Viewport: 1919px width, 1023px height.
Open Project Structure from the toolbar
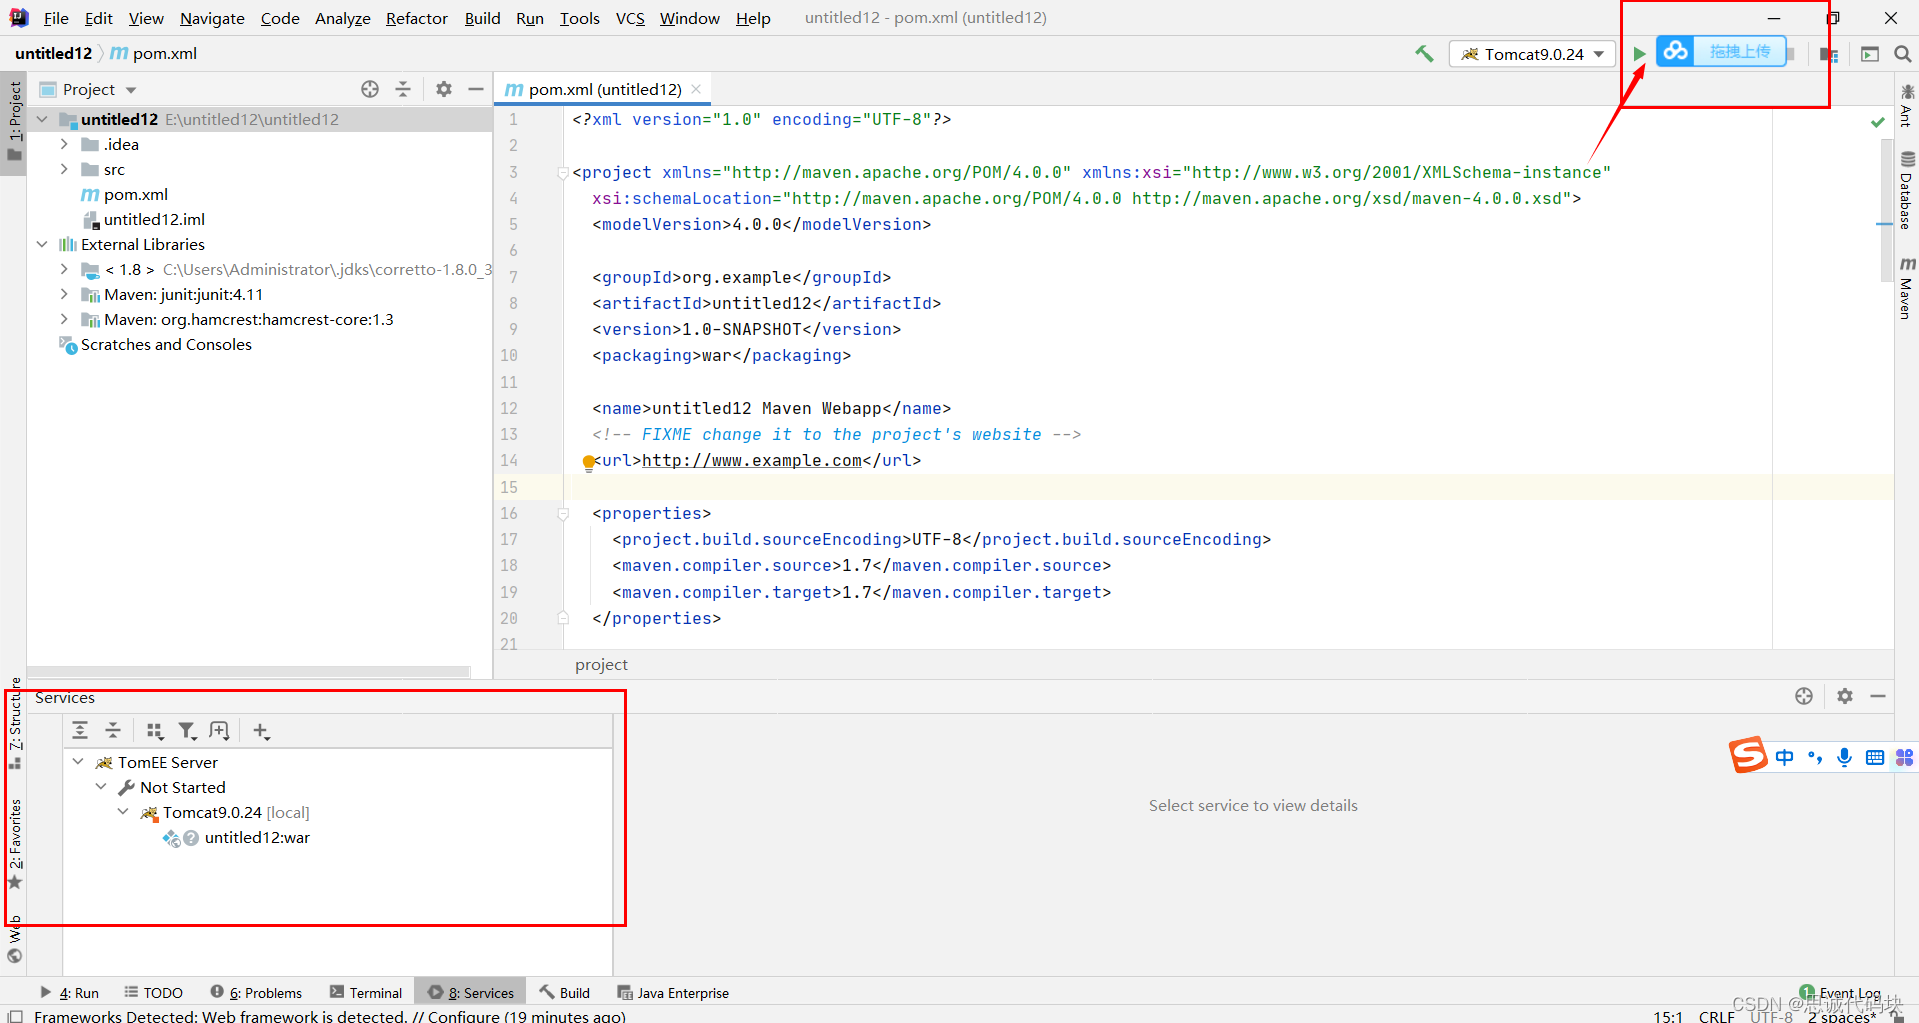point(1829,54)
